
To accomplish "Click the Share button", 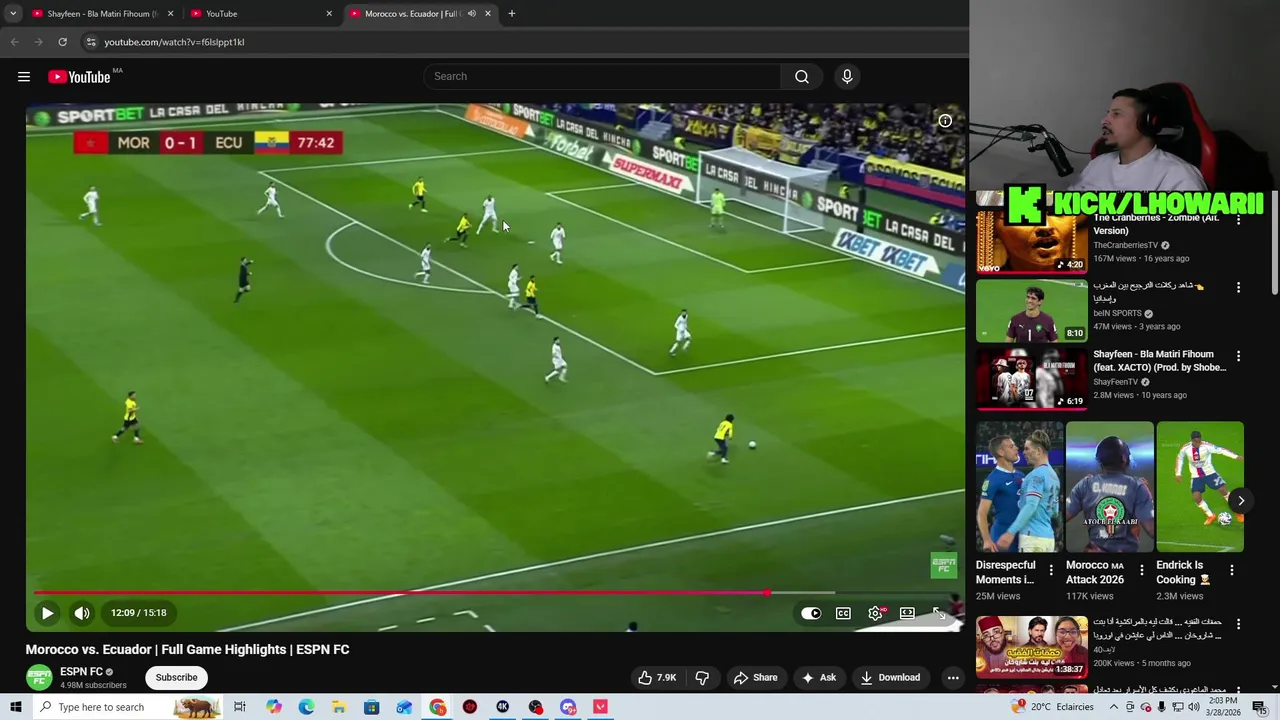I will click(x=755, y=677).
